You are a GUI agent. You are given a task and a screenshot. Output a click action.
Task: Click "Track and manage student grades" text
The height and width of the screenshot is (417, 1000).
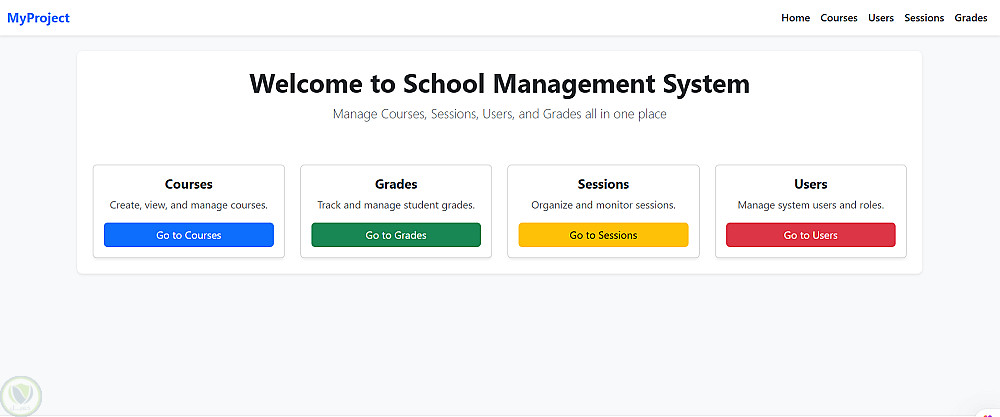(396, 205)
